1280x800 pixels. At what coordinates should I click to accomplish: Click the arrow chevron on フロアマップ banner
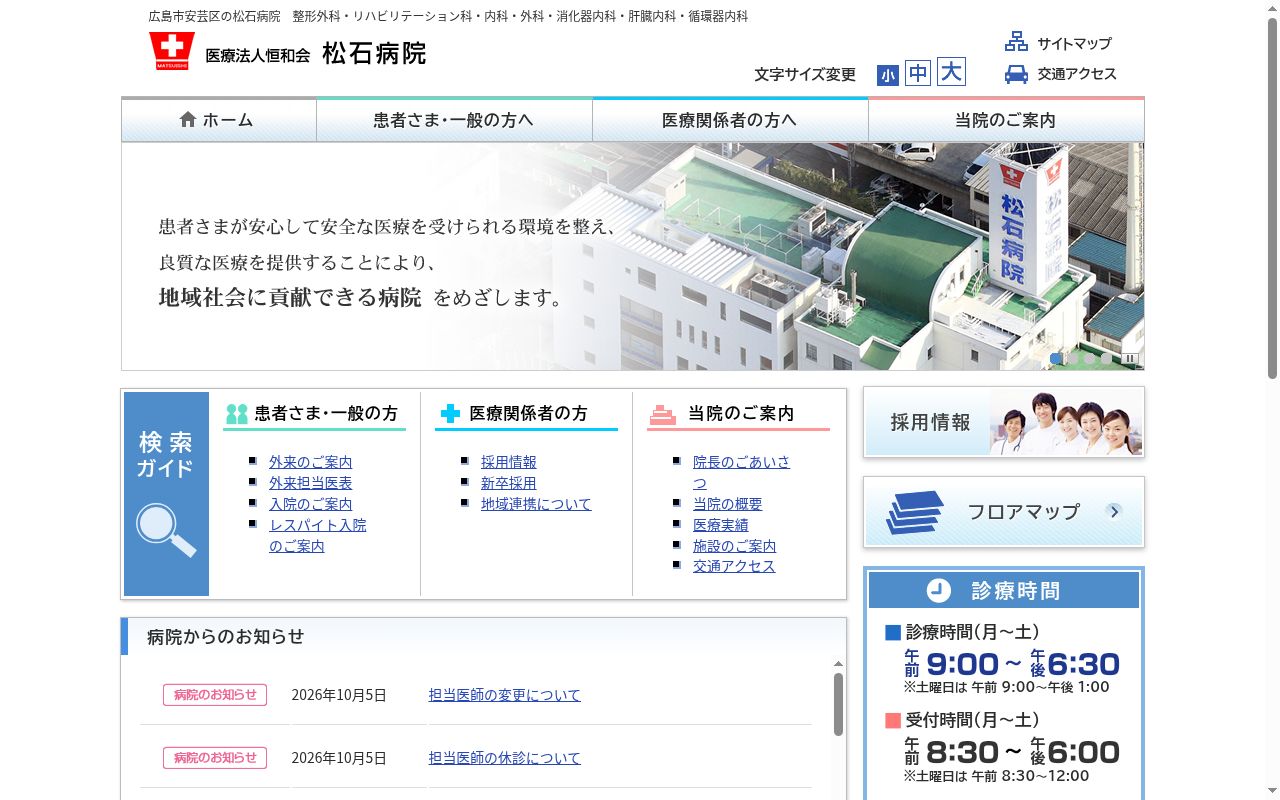click(x=1114, y=511)
